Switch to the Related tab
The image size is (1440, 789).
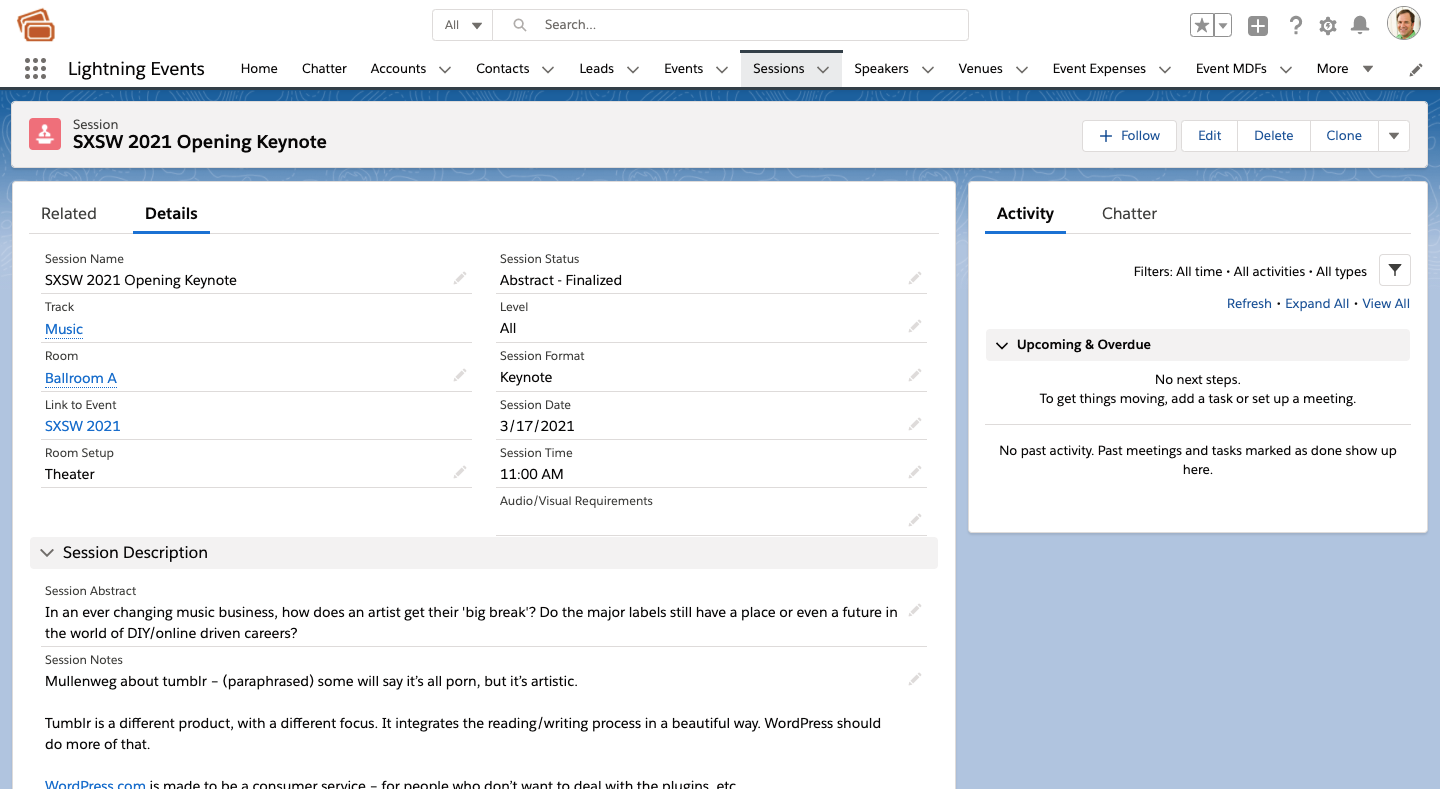pos(69,213)
